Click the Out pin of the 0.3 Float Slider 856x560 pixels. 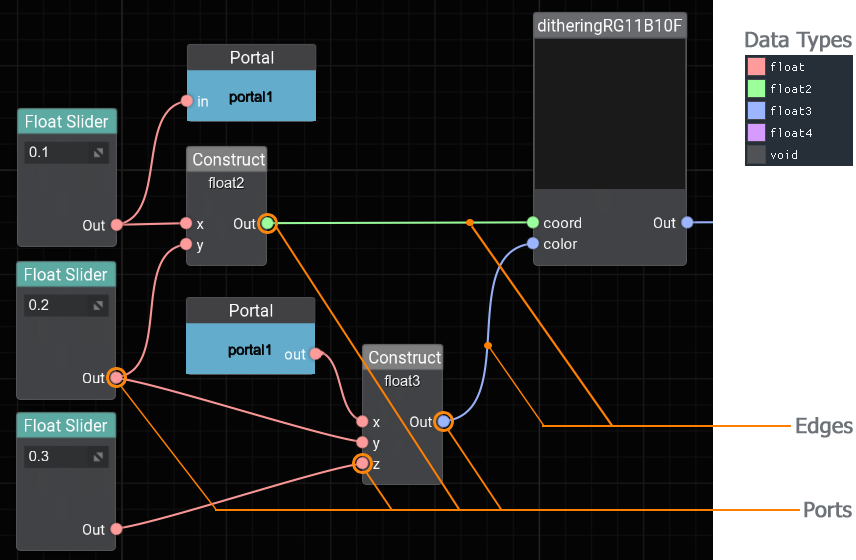(x=116, y=529)
